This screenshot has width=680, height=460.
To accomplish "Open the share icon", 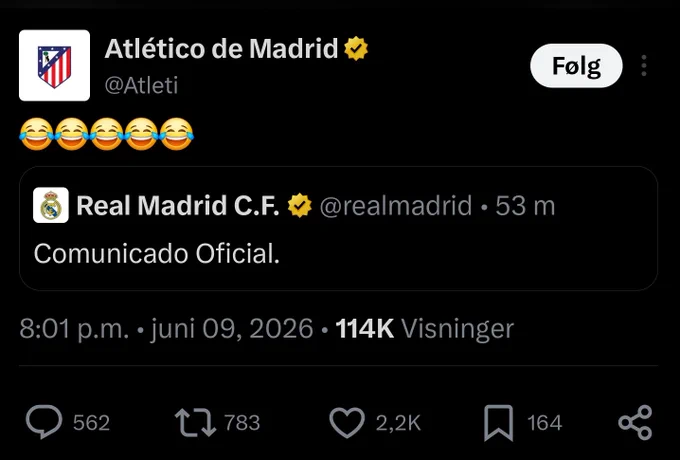I will 635,422.
